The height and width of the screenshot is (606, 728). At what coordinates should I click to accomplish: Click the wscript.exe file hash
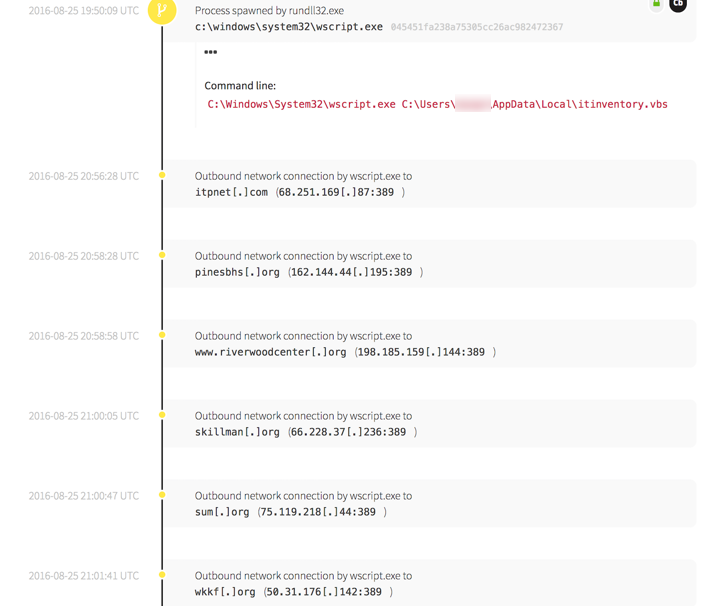point(476,27)
